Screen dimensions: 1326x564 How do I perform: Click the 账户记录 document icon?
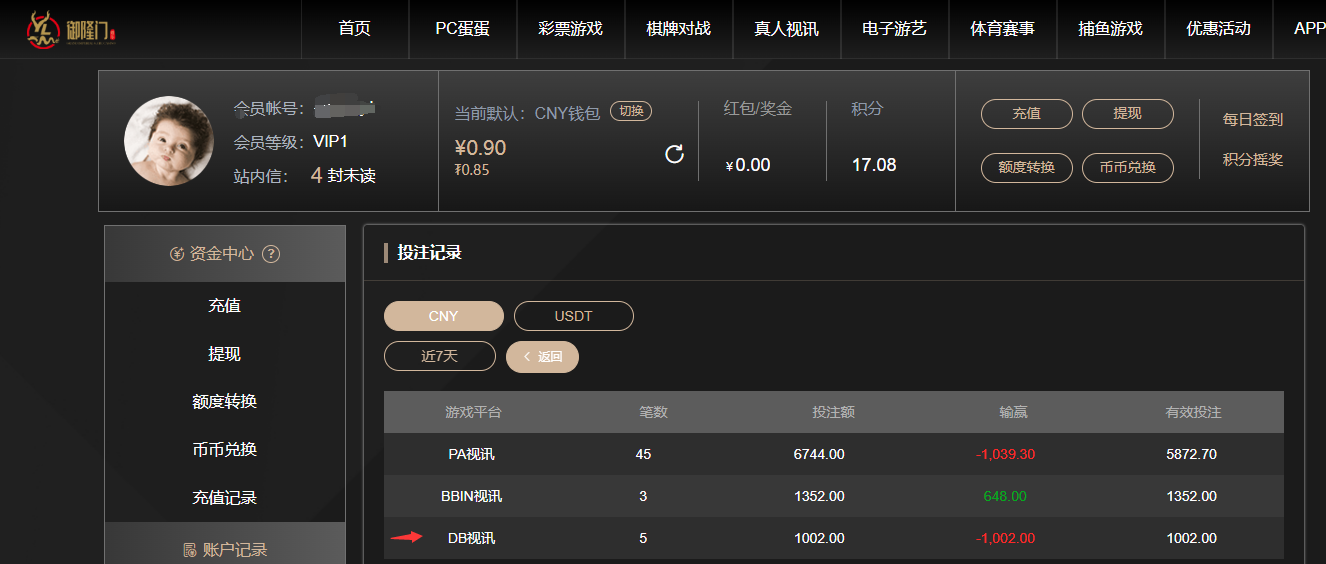tap(190, 550)
